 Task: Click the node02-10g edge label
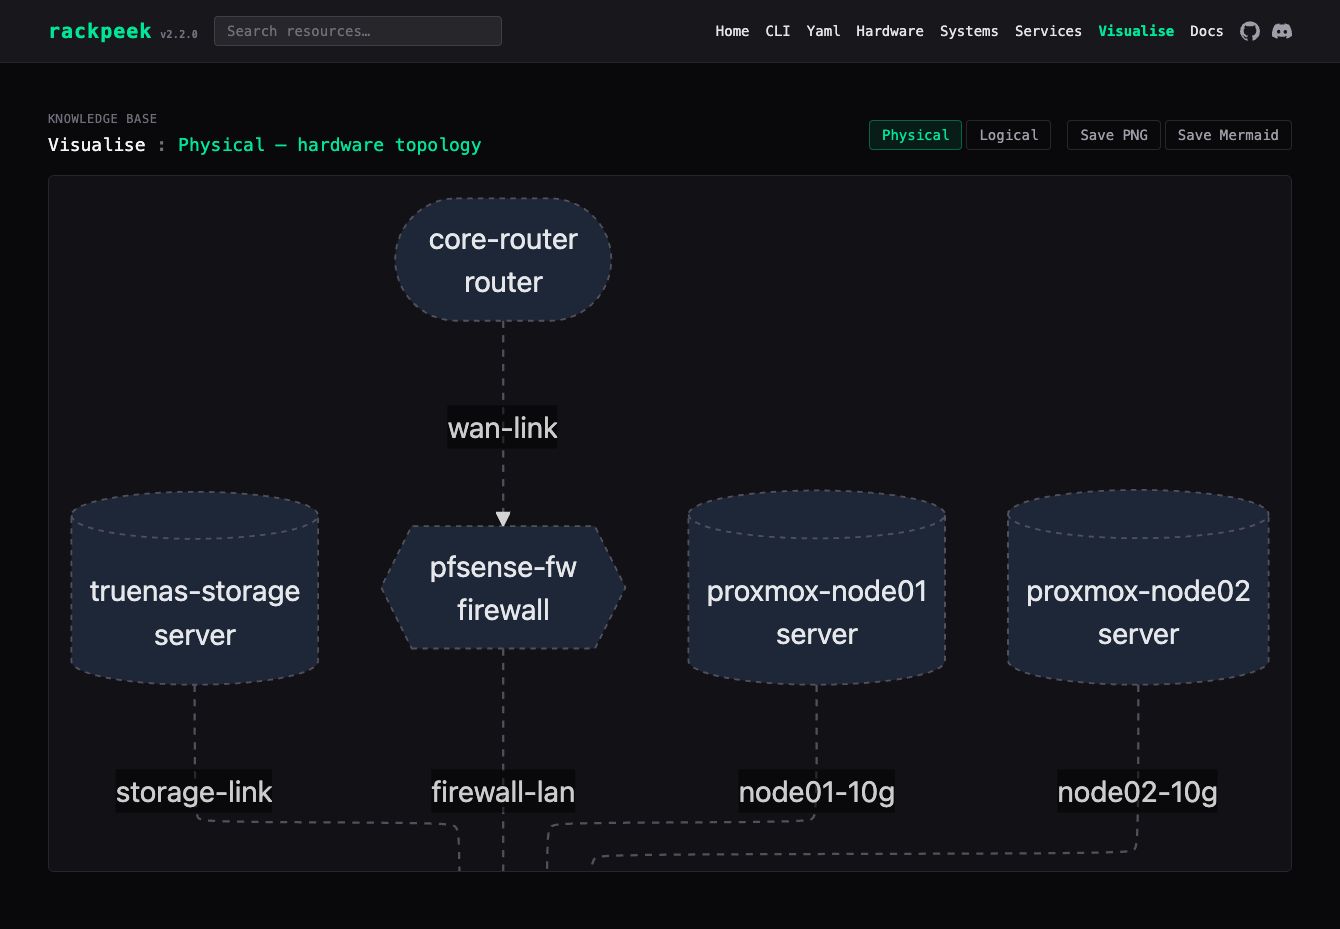(x=1138, y=792)
